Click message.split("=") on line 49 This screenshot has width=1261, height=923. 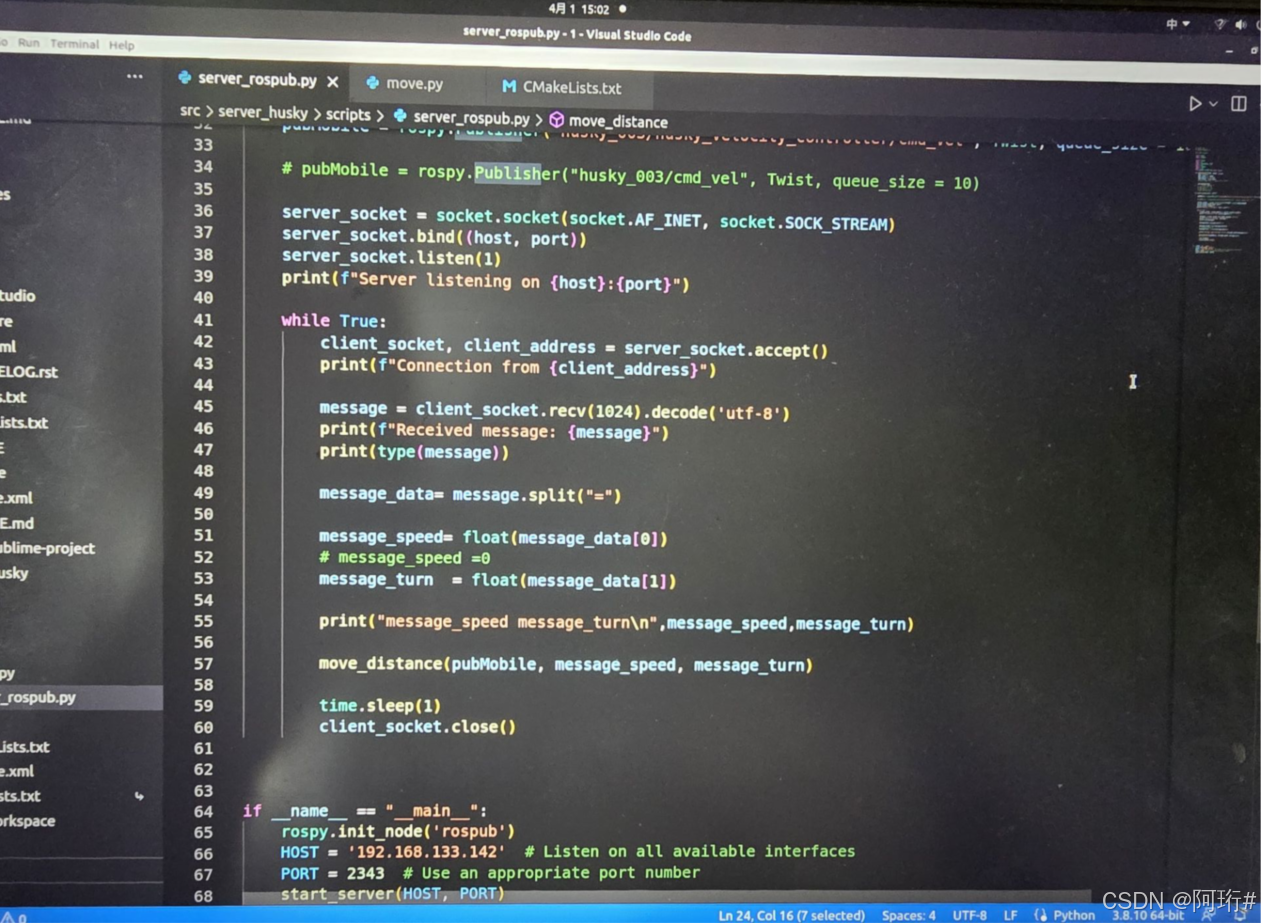coord(537,495)
